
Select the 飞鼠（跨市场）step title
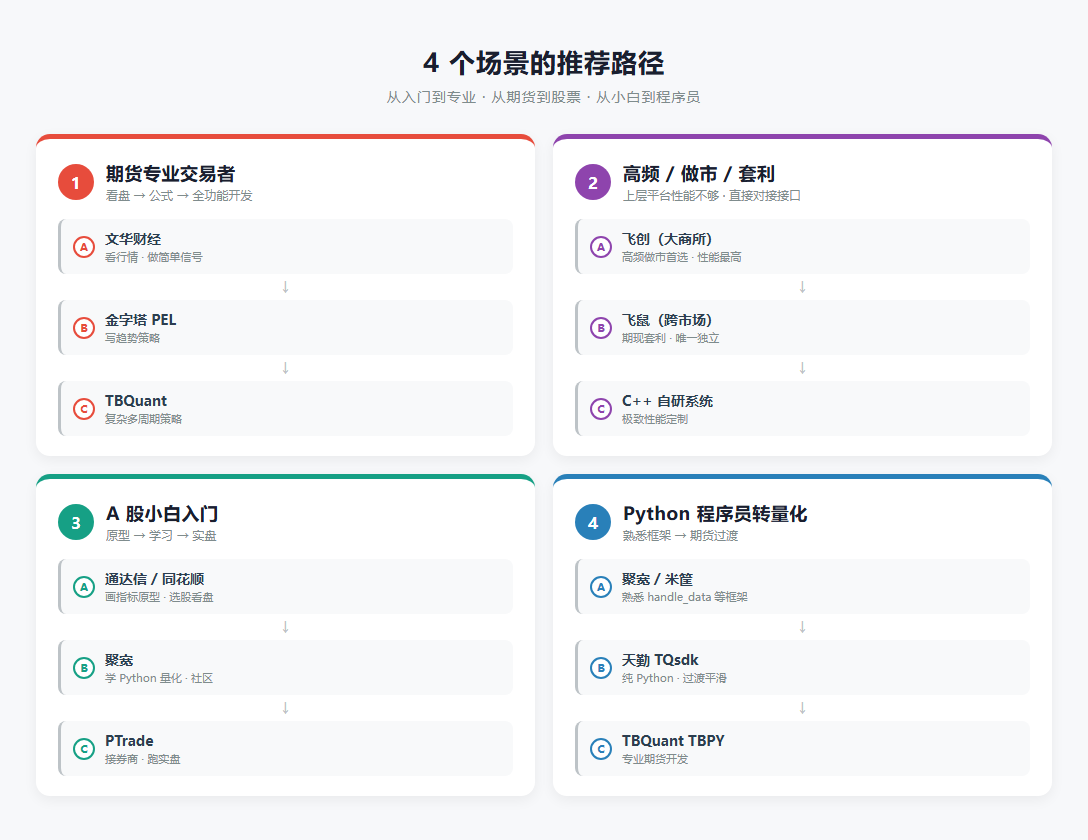coord(668,320)
